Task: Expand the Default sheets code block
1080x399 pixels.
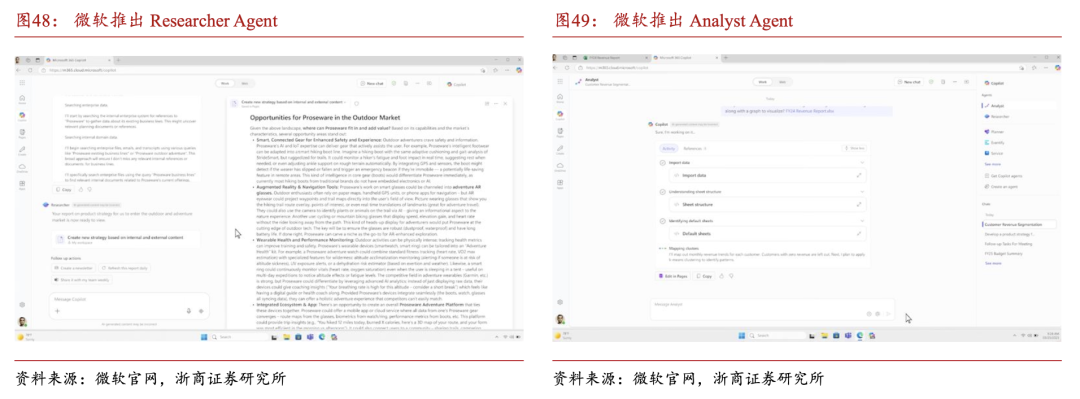Action: [x=859, y=234]
